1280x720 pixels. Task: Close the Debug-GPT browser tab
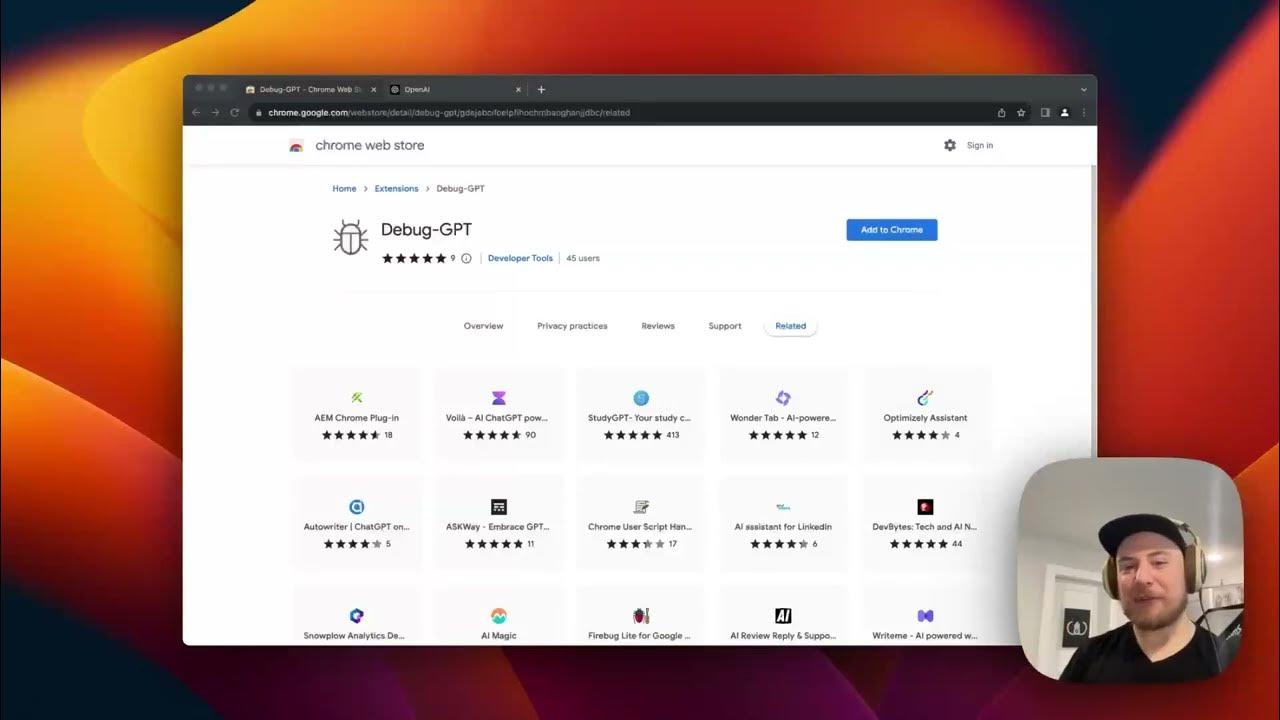(x=373, y=89)
